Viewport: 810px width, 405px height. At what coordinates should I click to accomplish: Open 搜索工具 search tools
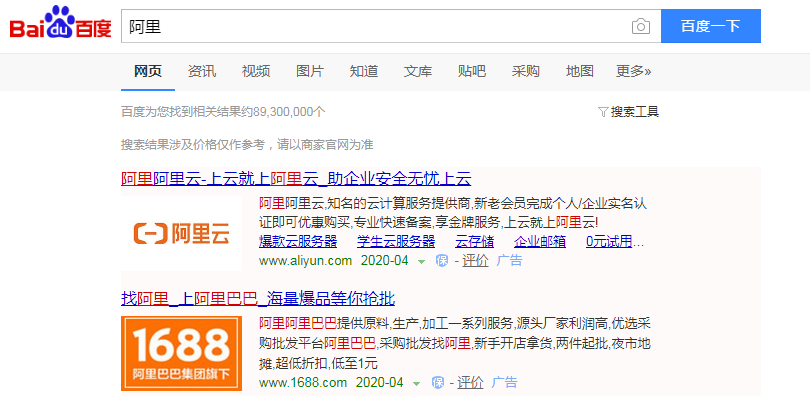pyautogui.click(x=635, y=112)
